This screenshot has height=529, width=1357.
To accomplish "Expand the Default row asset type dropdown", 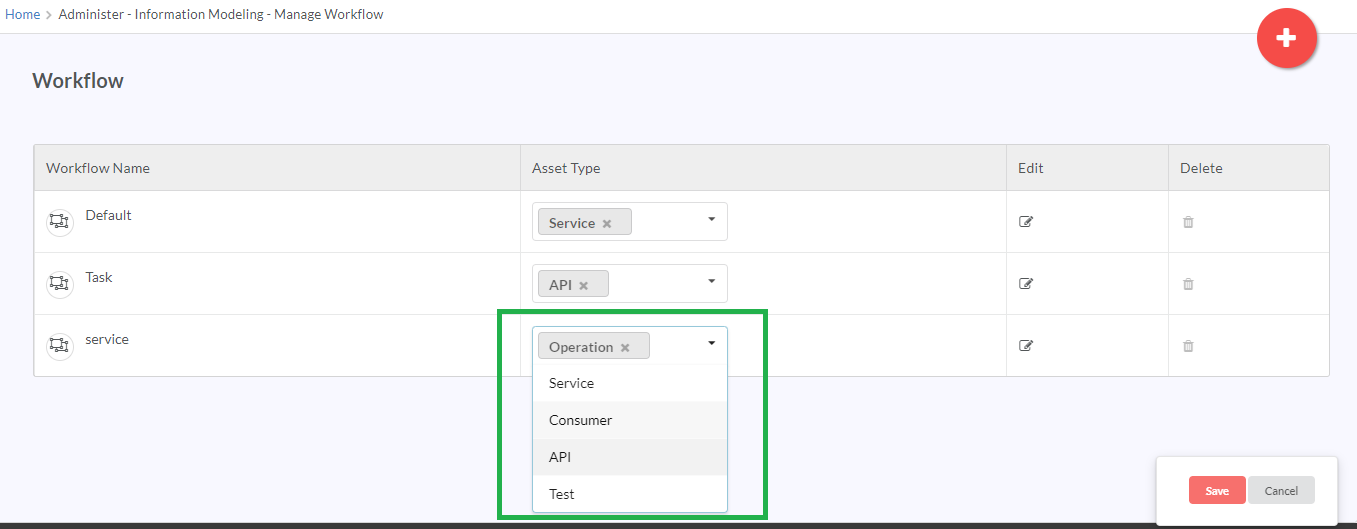I will [x=712, y=220].
